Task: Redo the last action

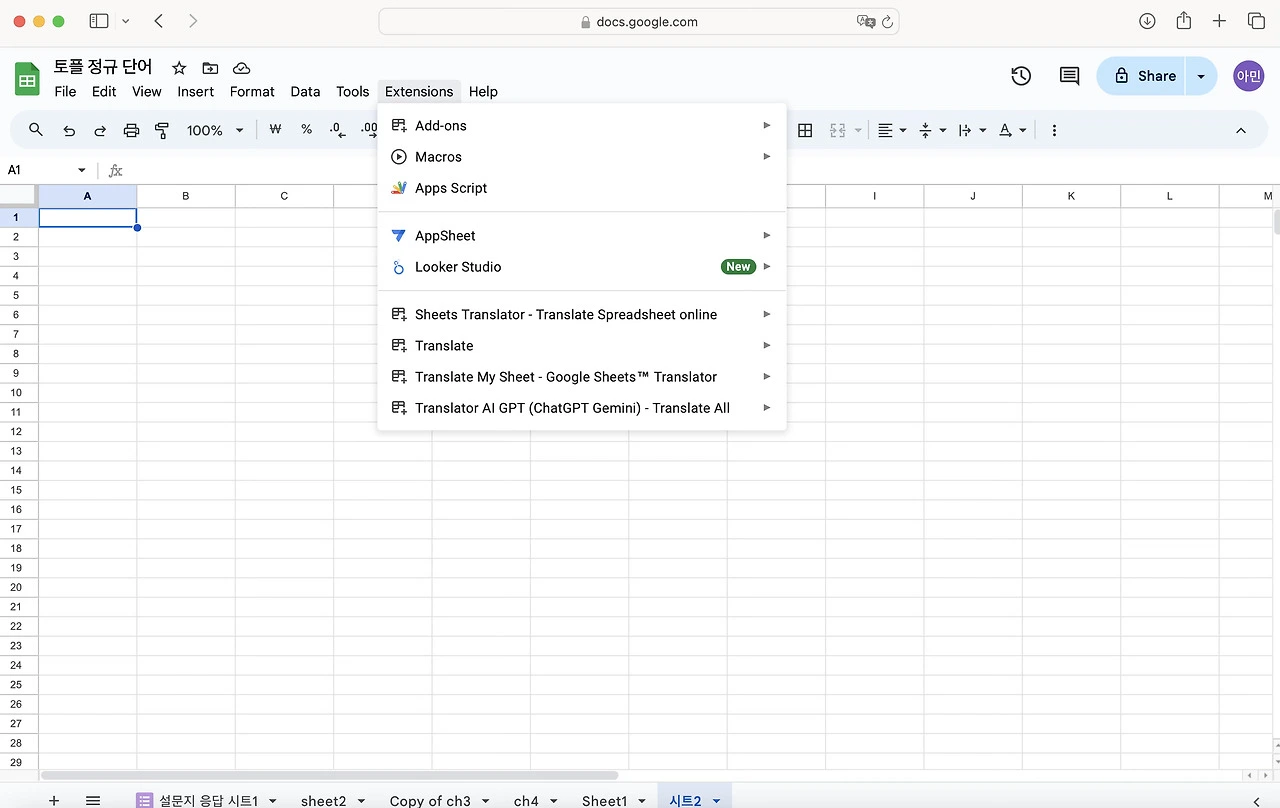Action: [100, 130]
